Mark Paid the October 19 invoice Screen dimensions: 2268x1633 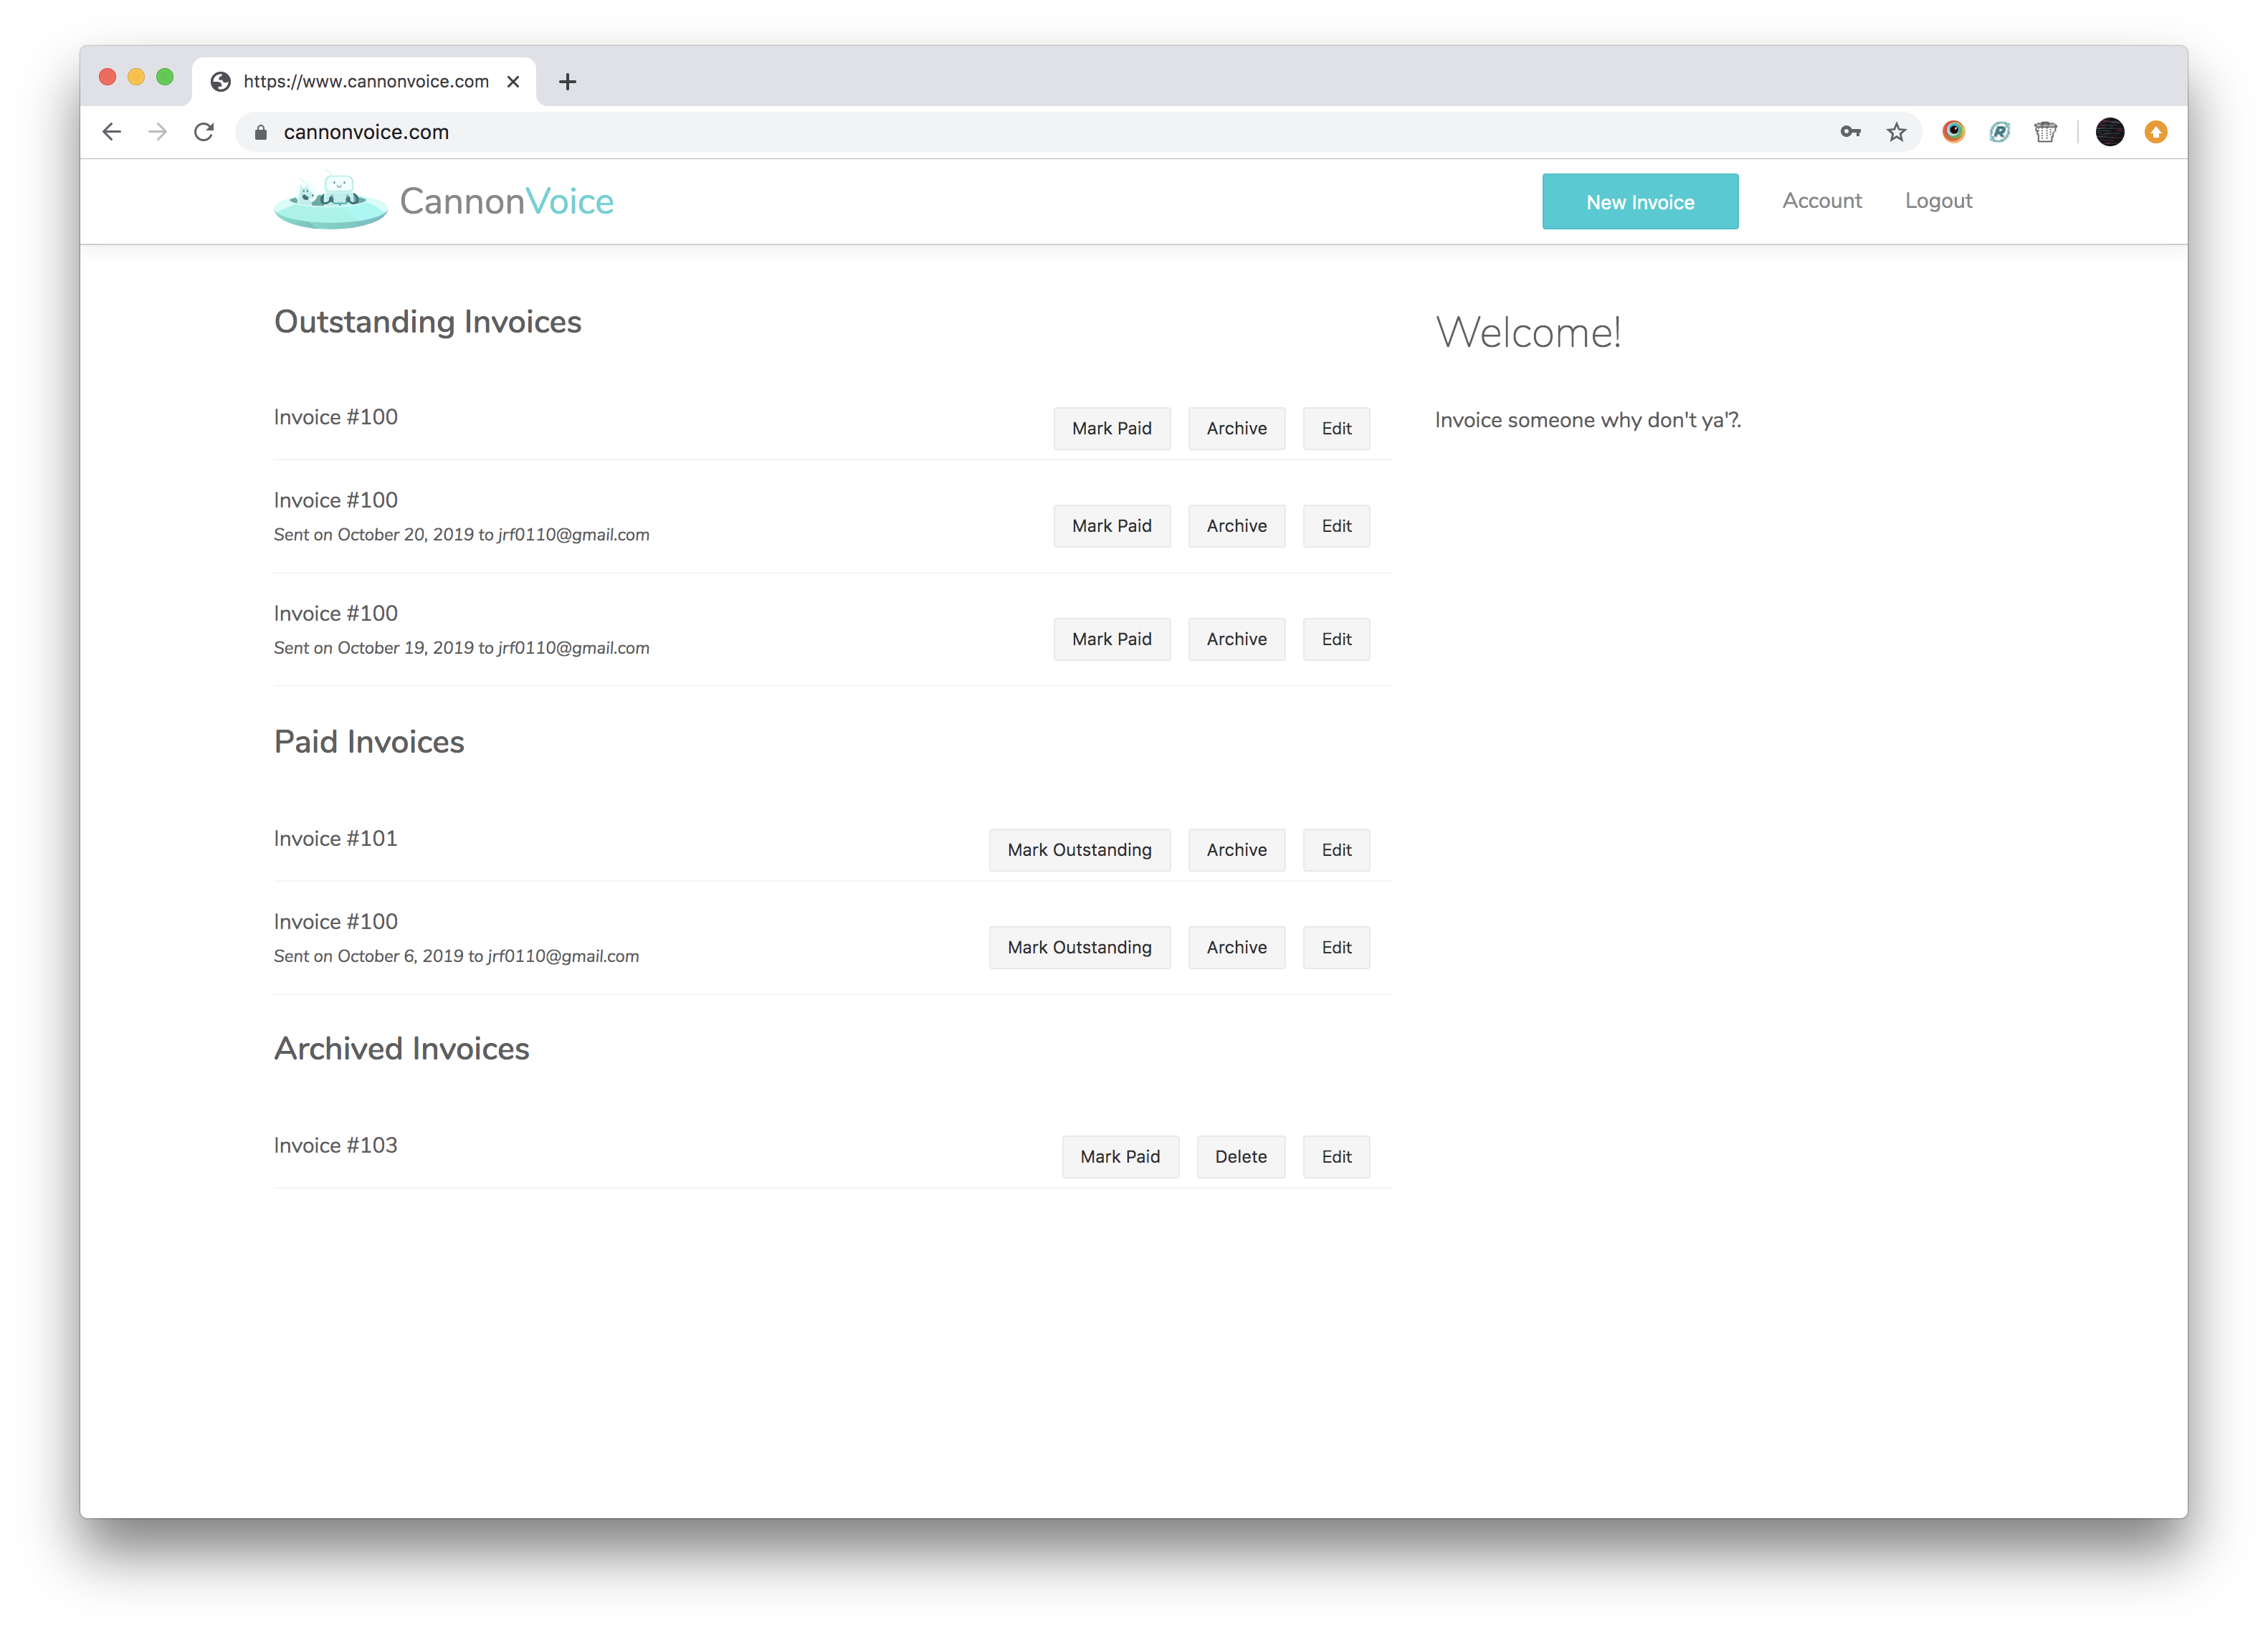[1112, 639]
